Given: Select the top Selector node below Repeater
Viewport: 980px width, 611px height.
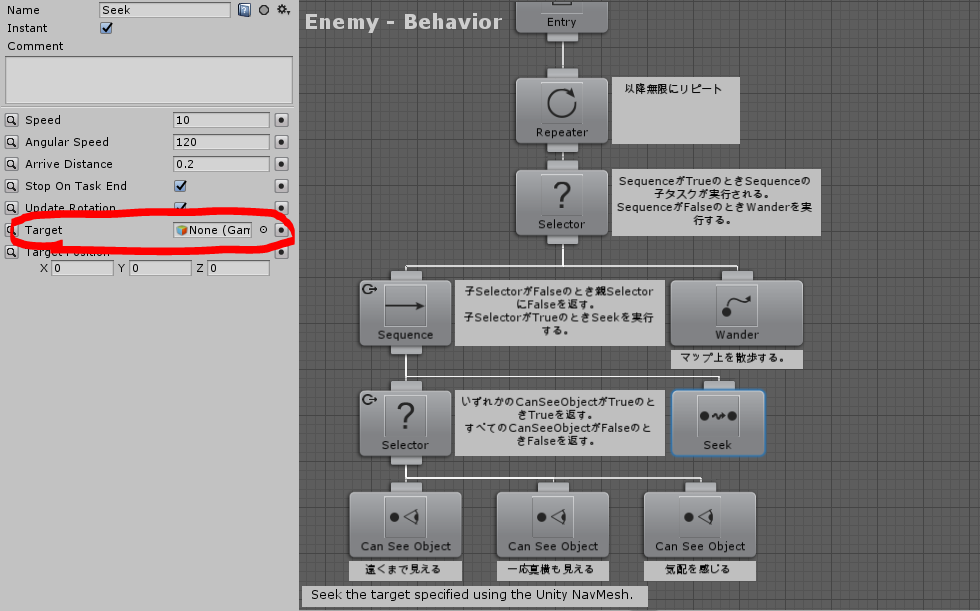Looking at the screenshot, I should [x=562, y=202].
